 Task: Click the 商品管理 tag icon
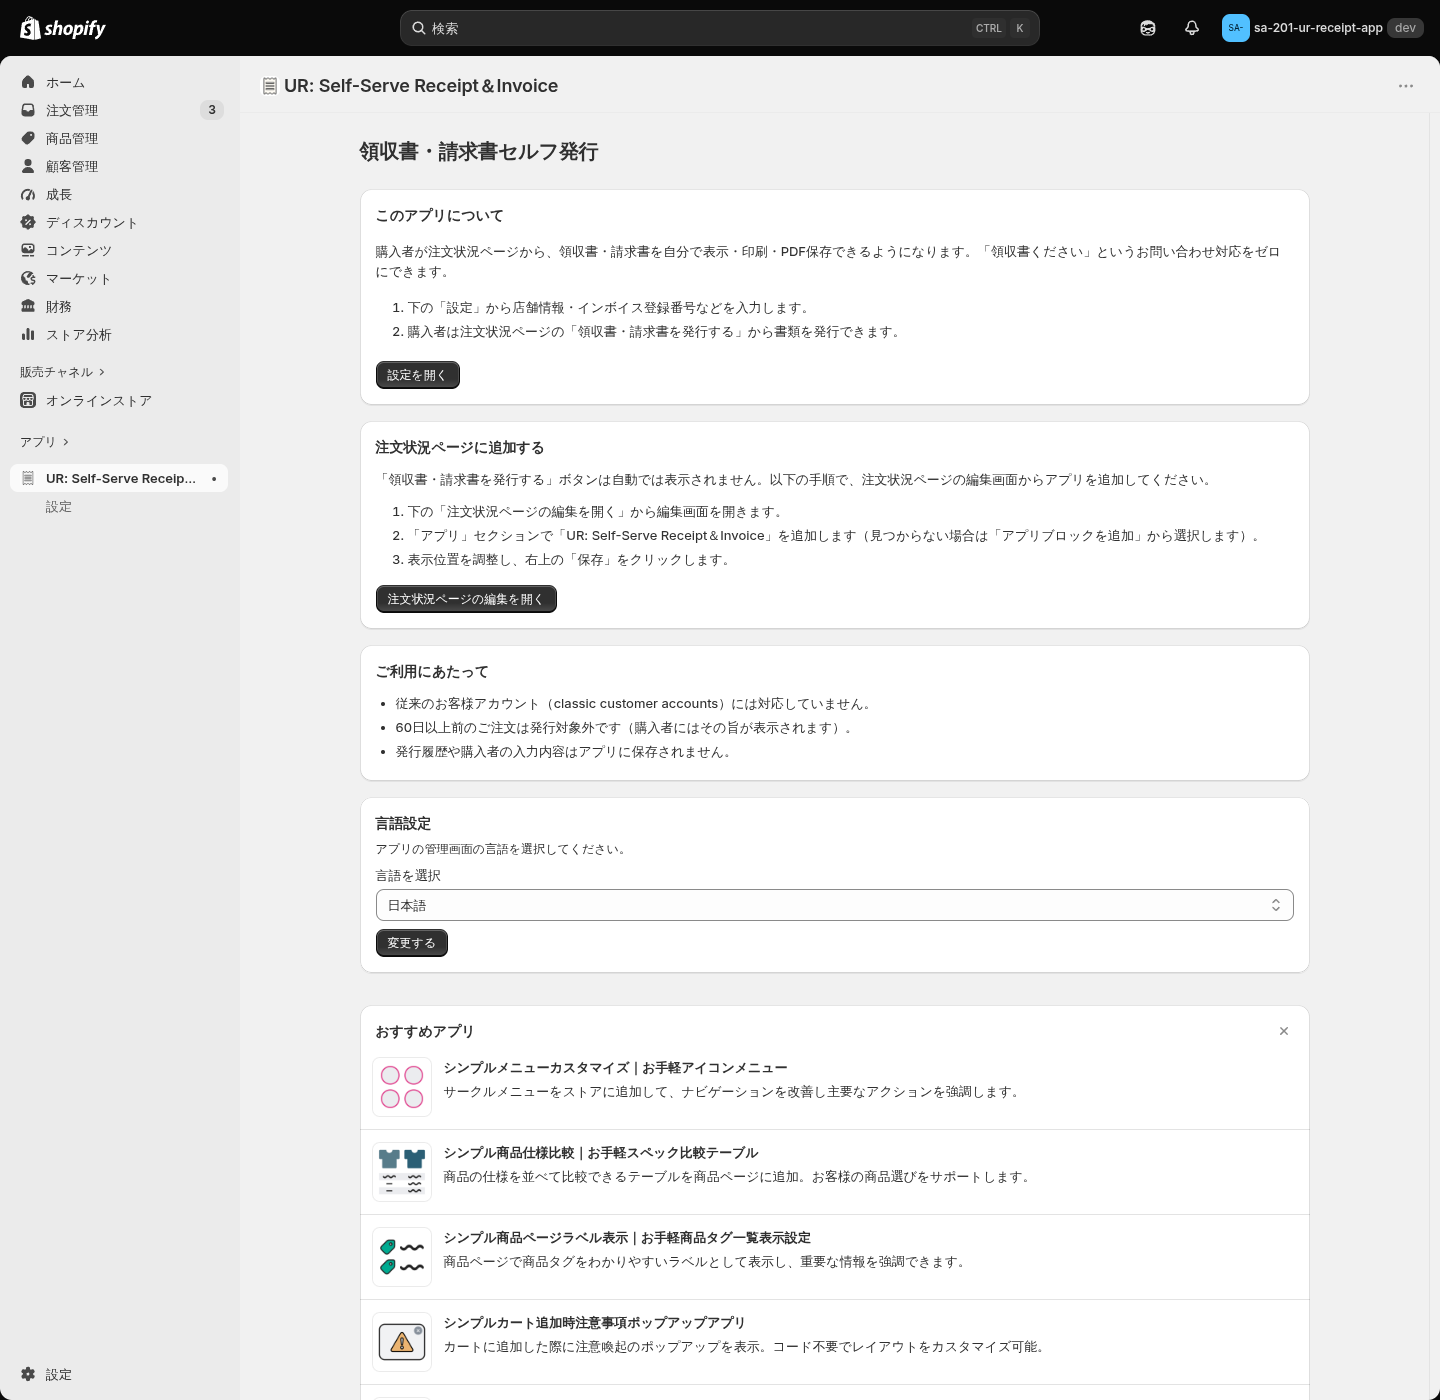(28, 138)
